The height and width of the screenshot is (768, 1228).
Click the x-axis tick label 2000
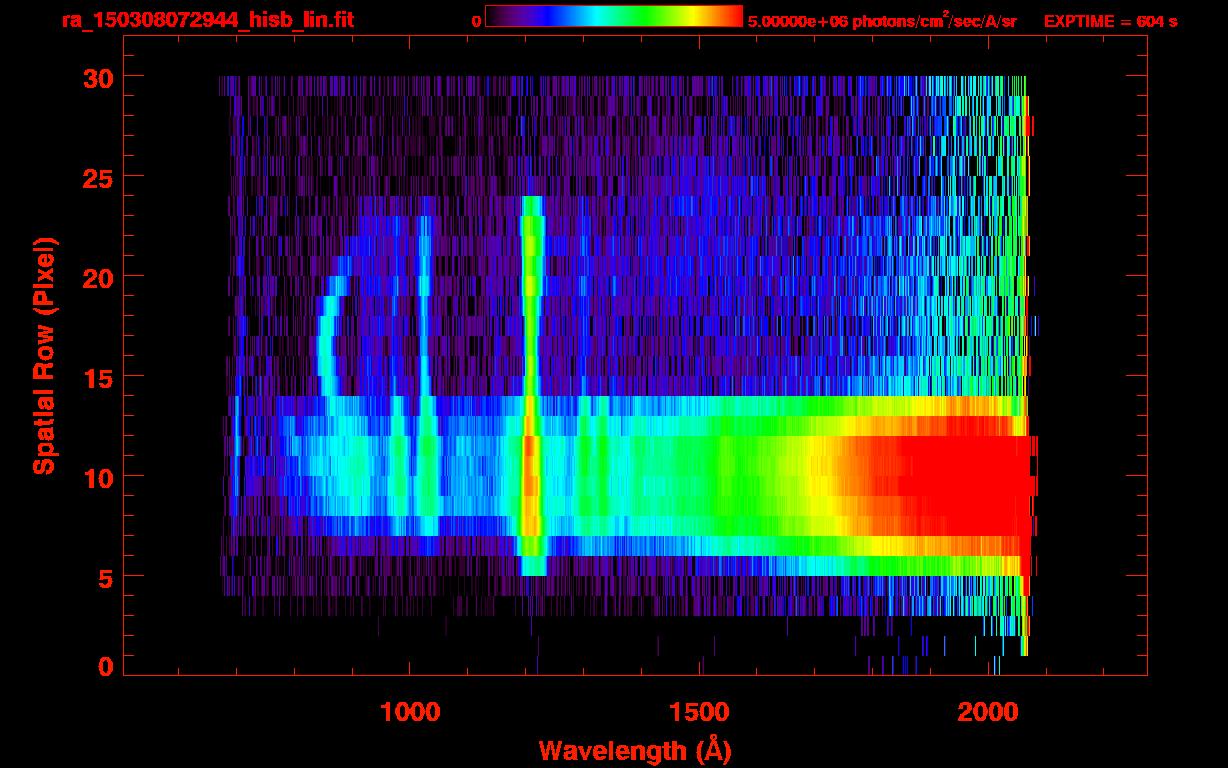990,712
